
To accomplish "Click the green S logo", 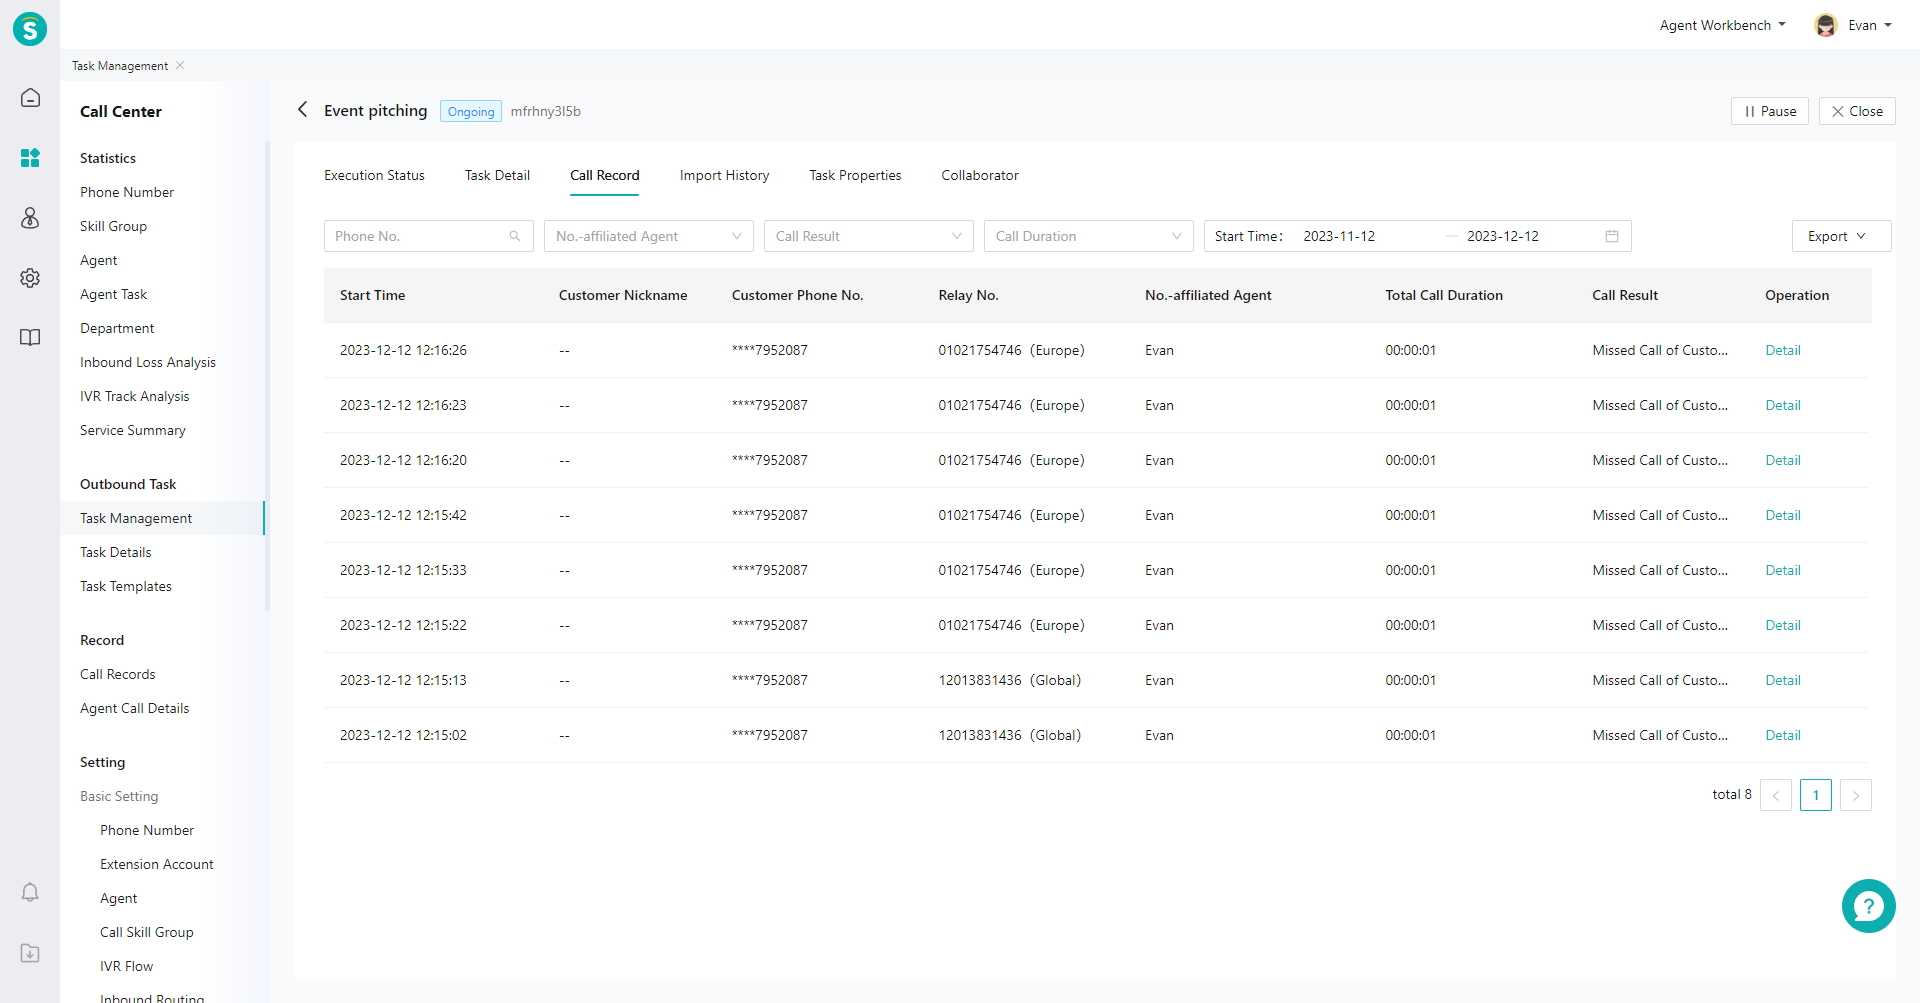I will pos(30,29).
